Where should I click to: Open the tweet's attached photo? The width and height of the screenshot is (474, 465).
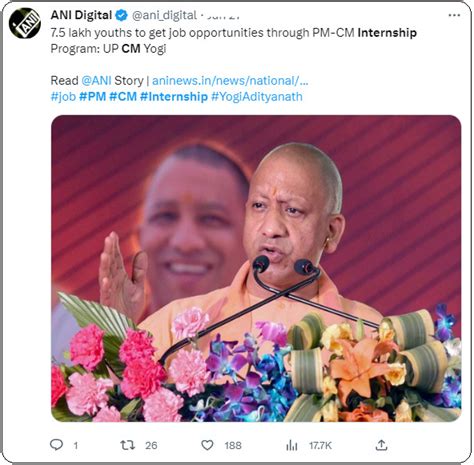pos(256,268)
